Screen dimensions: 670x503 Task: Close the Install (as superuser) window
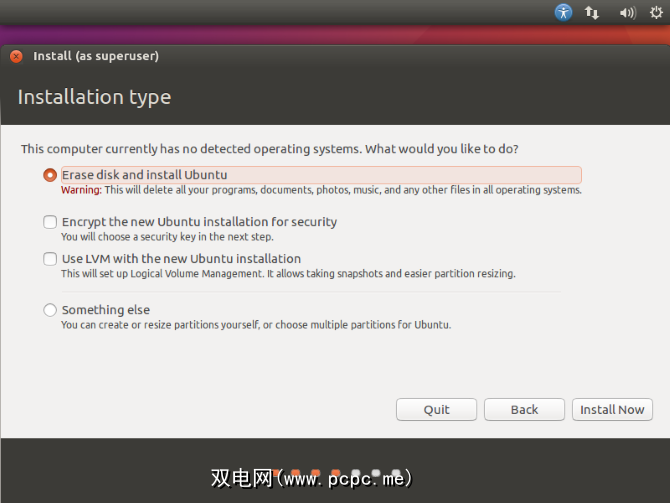point(16,57)
